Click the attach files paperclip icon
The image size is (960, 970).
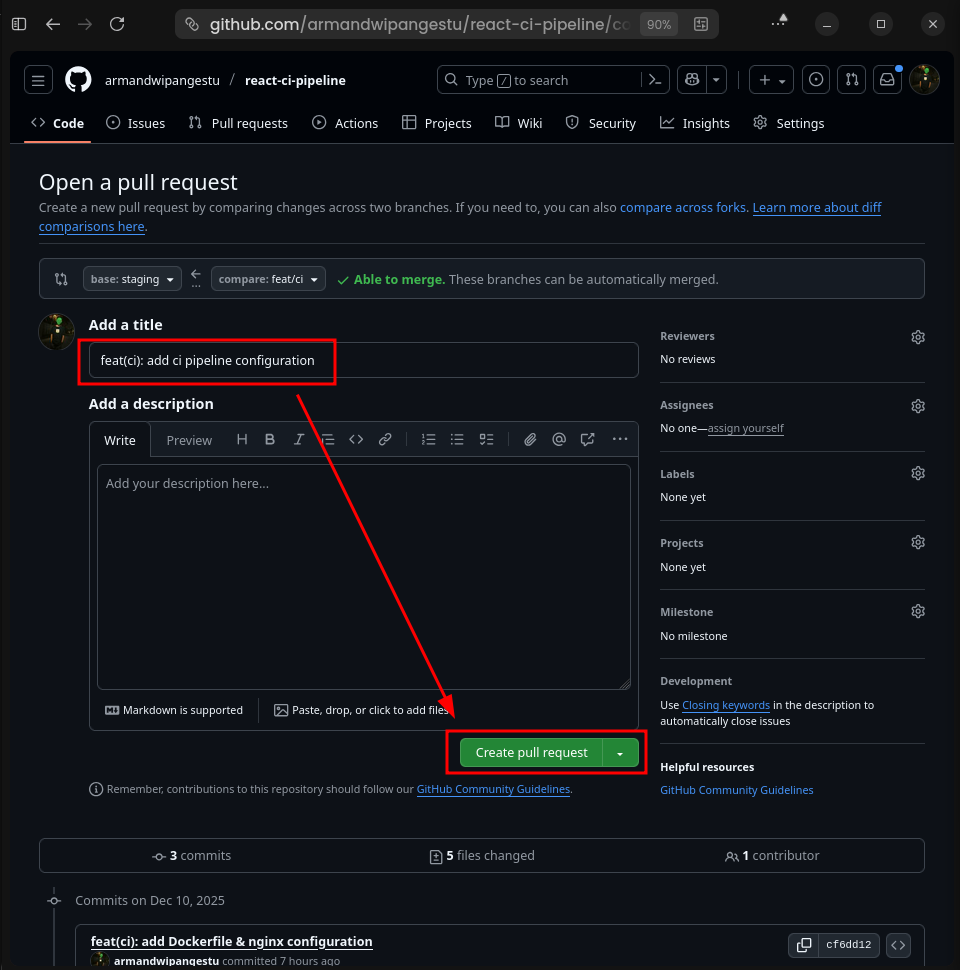[x=530, y=440]
